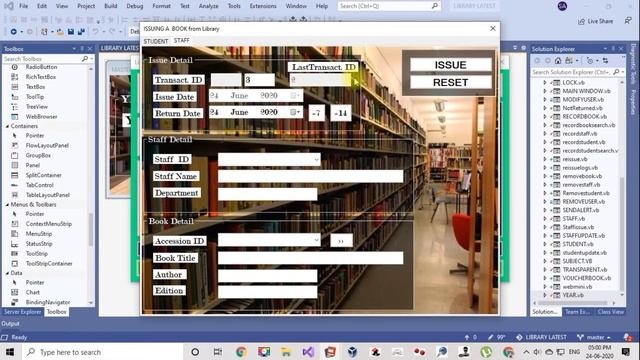Select the SplitContainer control
The image size is (640, 360).
(x=43, y=175)
